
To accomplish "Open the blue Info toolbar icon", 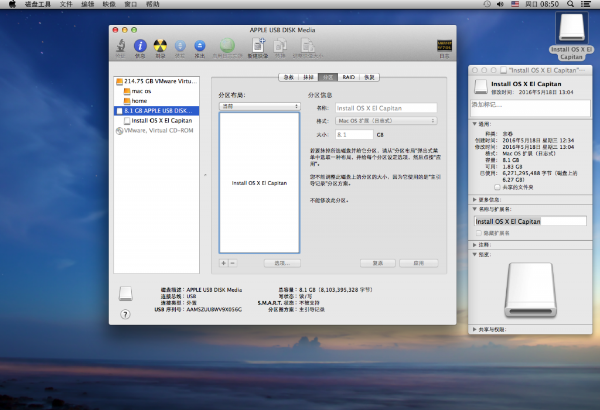I will pyautogui.click(x=140, y=46).
